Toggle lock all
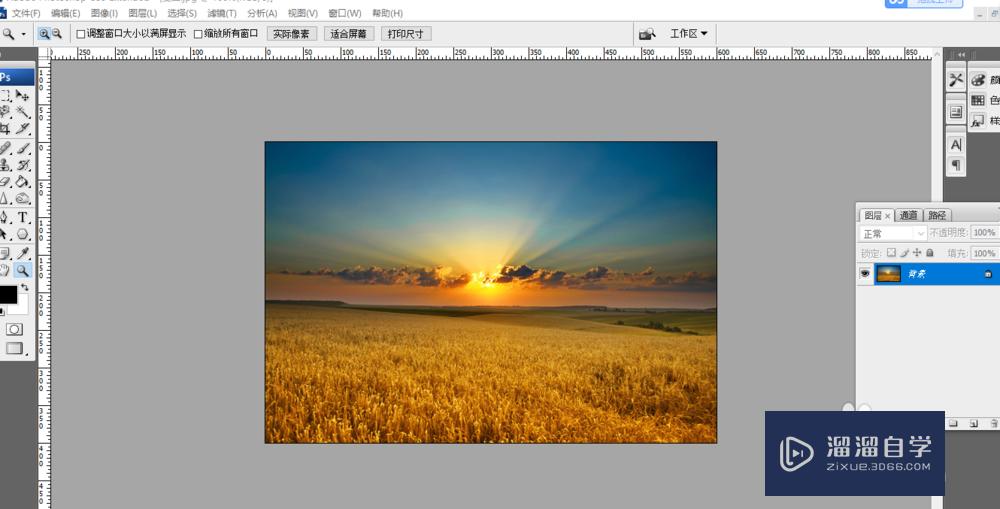Viewport: 1000px width, 509px height. [x=930, y=253]
